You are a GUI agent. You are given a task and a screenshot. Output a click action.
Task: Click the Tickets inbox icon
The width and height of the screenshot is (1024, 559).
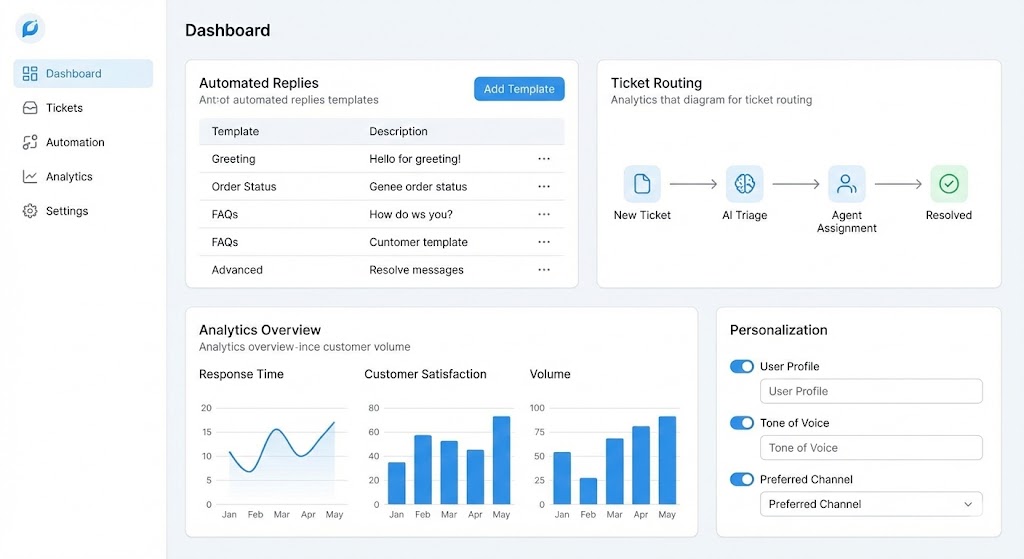pos(30,108)
